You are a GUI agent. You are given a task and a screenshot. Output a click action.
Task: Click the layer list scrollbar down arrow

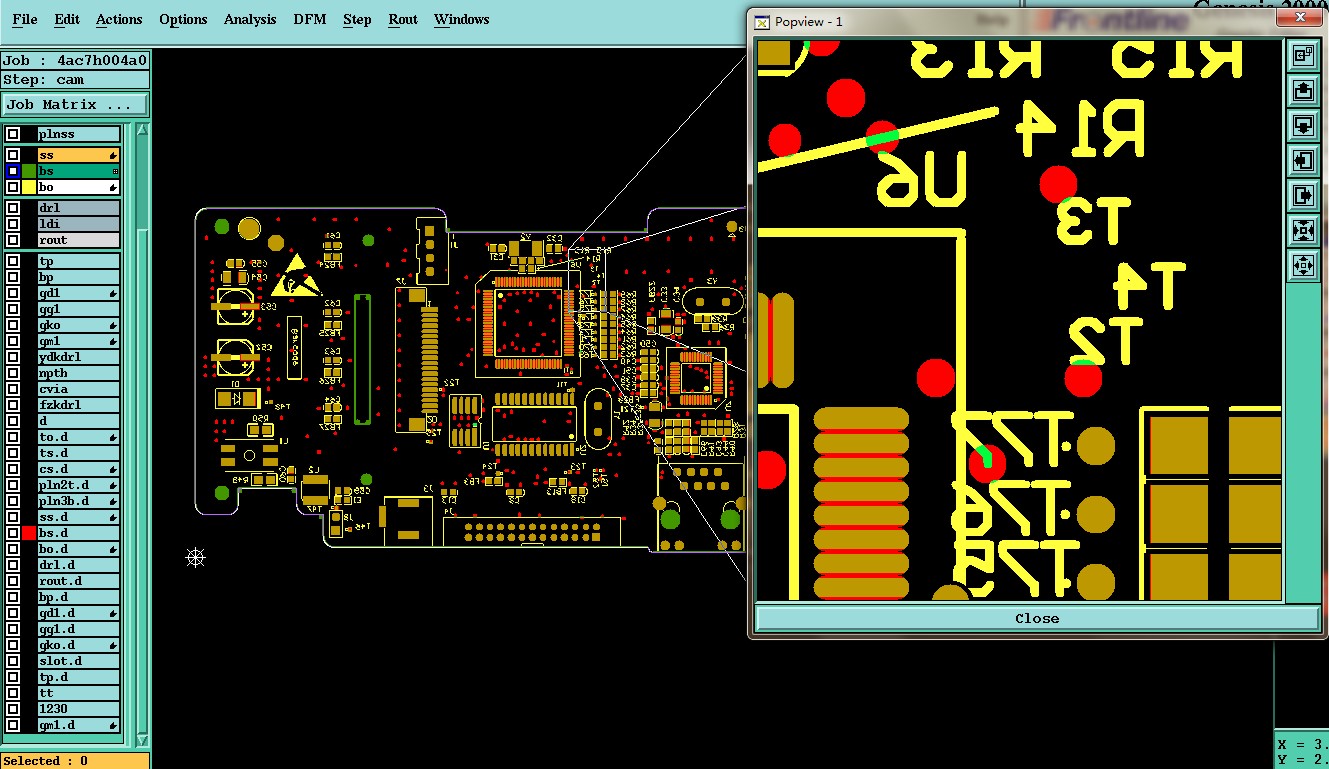point(142,739)
